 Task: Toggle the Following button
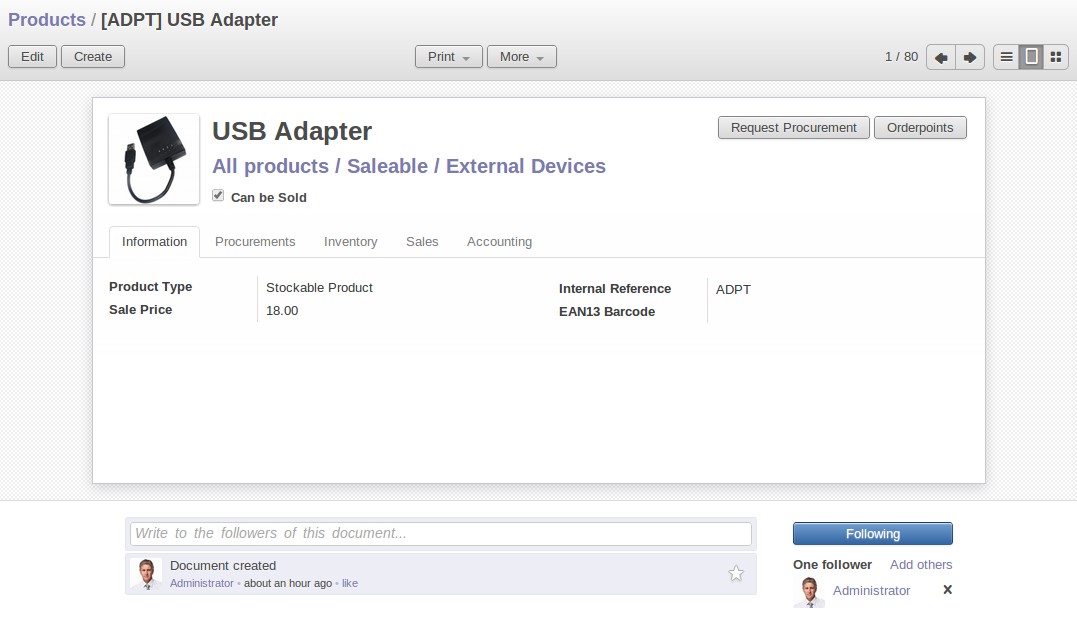click(872, 534)
